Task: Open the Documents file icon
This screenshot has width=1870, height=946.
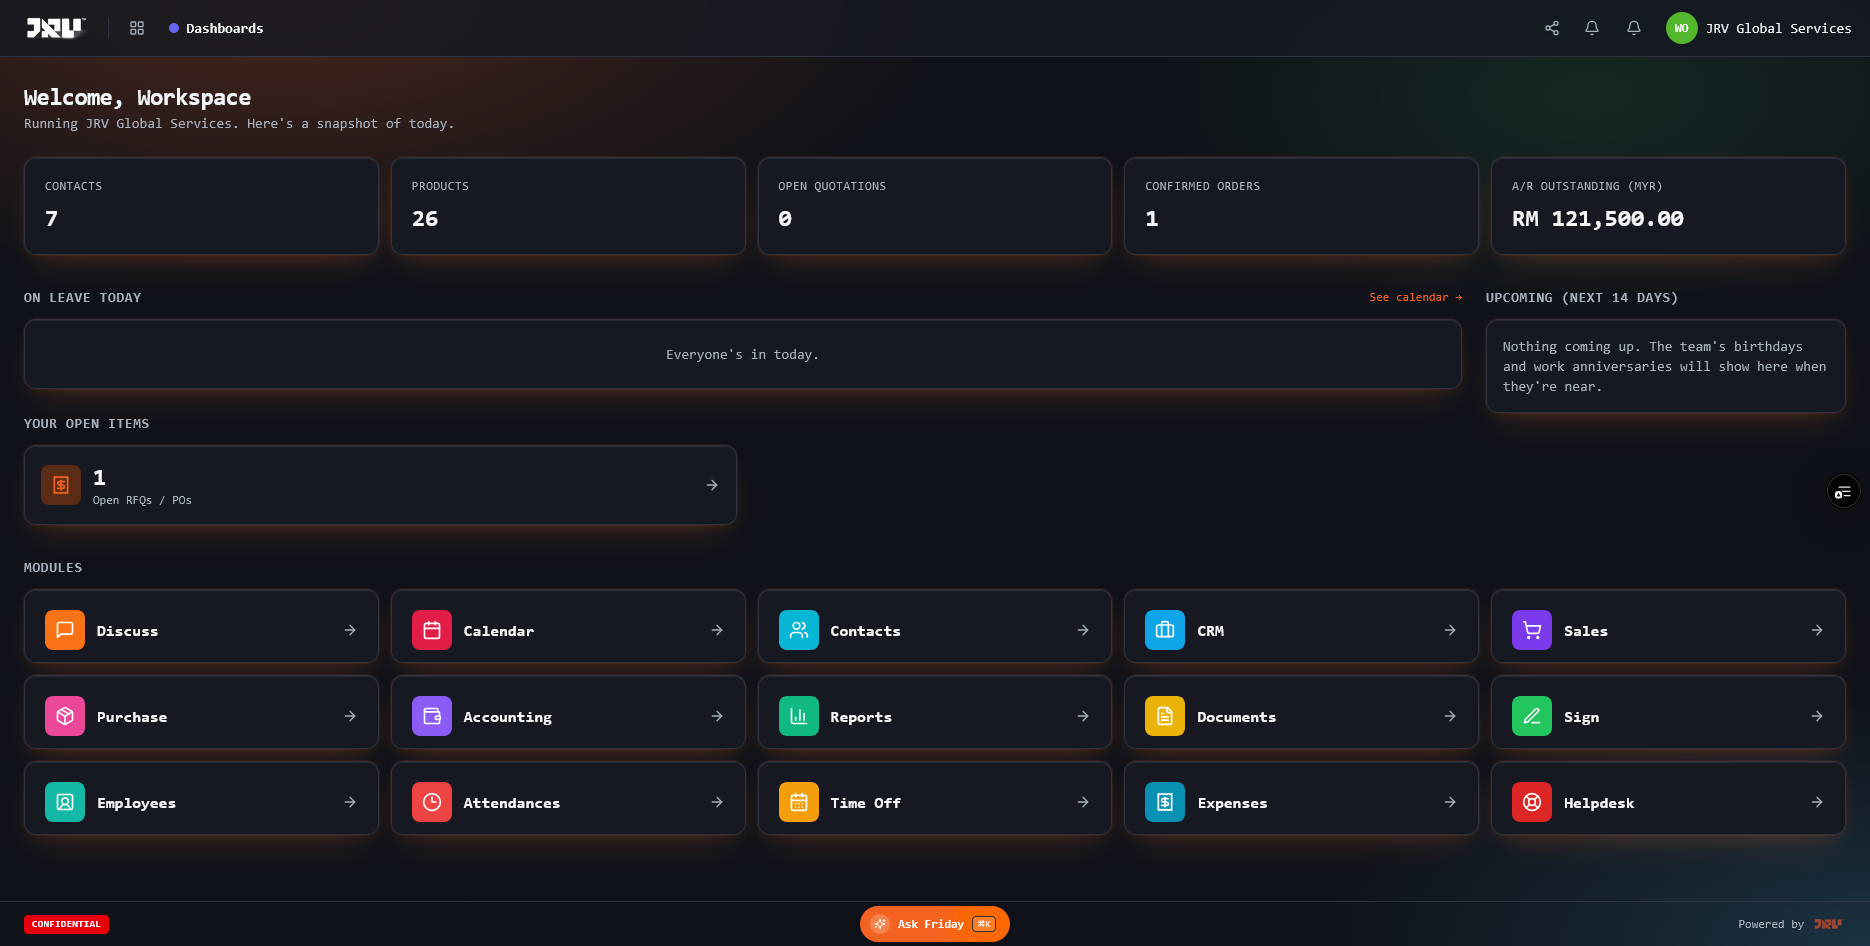Action: click(x=1165, y=716)
